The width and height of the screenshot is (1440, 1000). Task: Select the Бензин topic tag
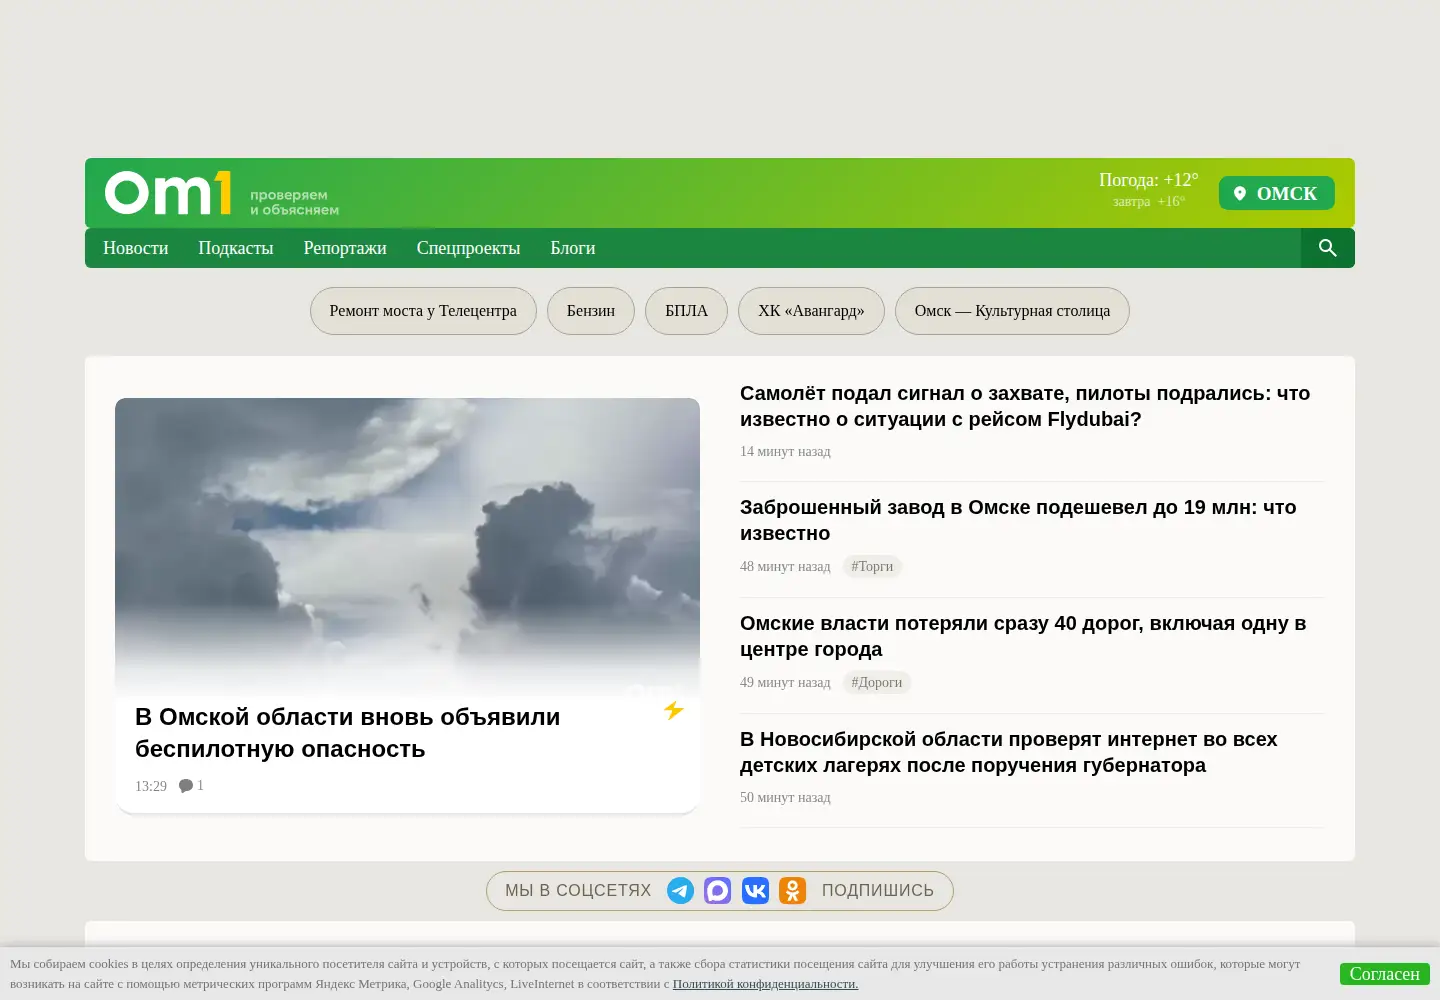pos(591,311)
